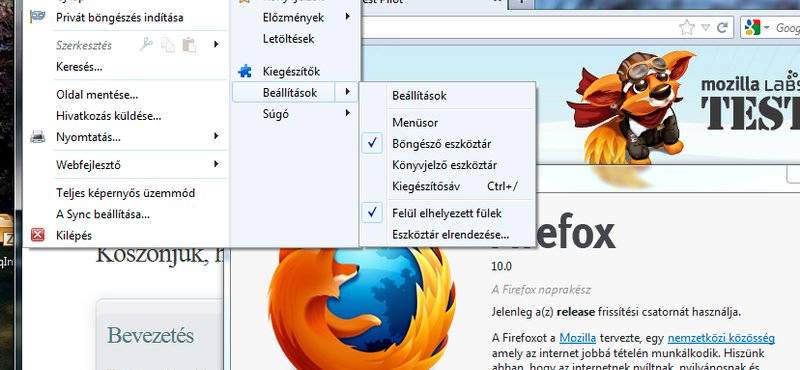Follow the nemzetközi közösség link
The image size is (800, 370).
point(721,338)
